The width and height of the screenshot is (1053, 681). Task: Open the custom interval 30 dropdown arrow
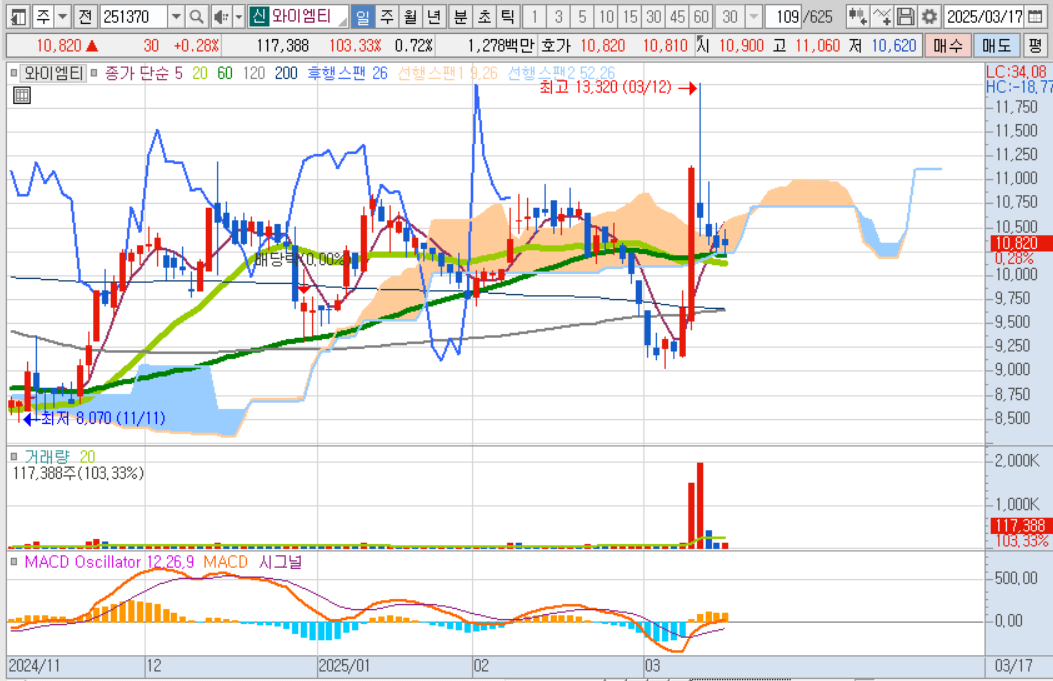[754, 16]
